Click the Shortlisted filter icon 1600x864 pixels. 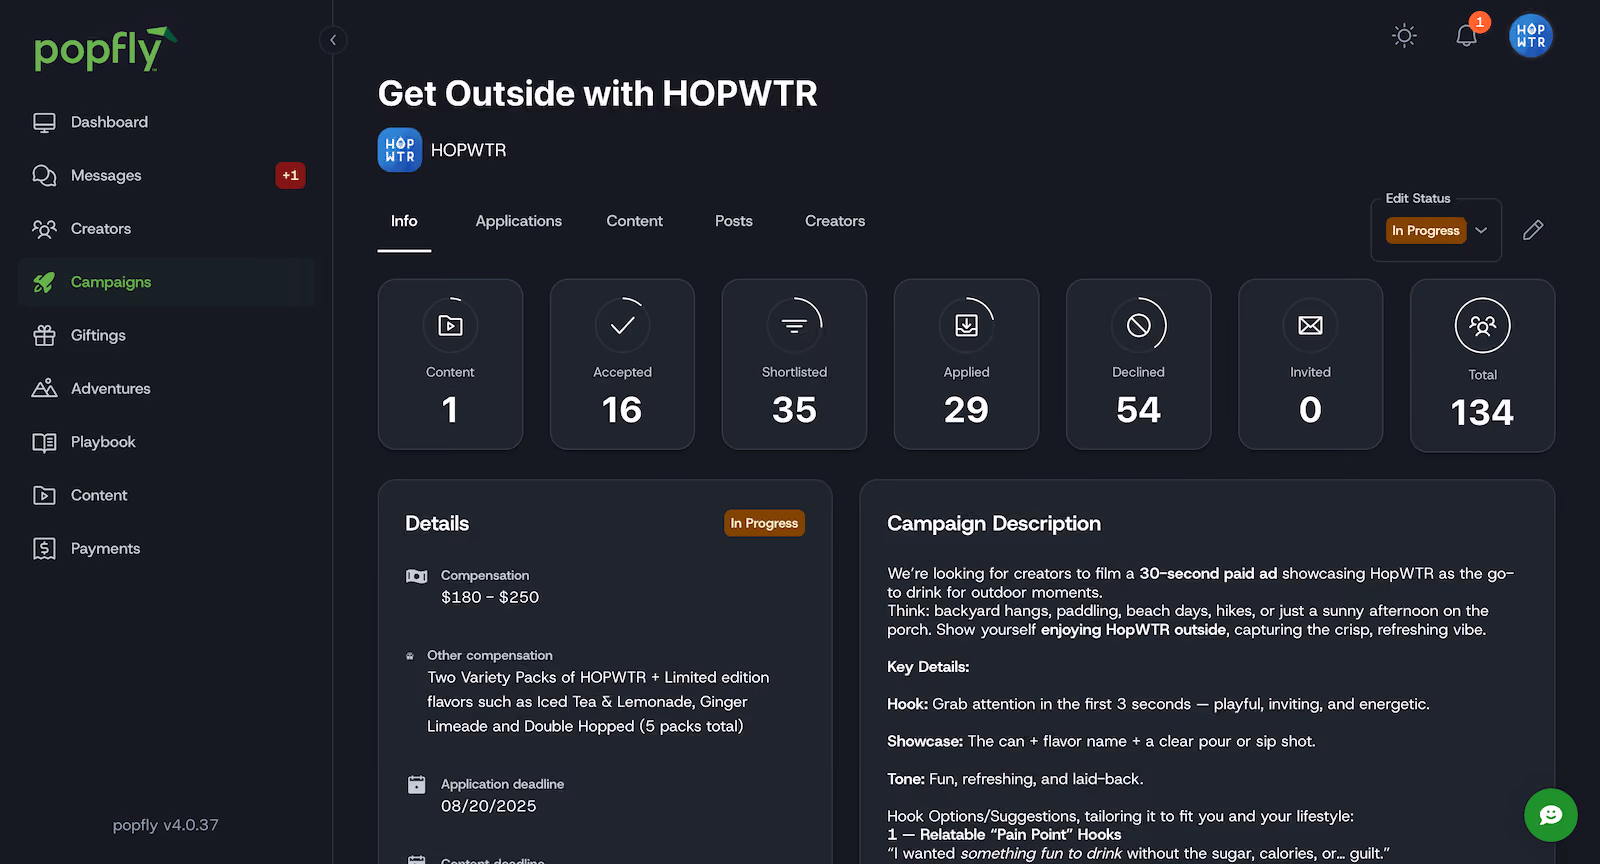[794, 325]
